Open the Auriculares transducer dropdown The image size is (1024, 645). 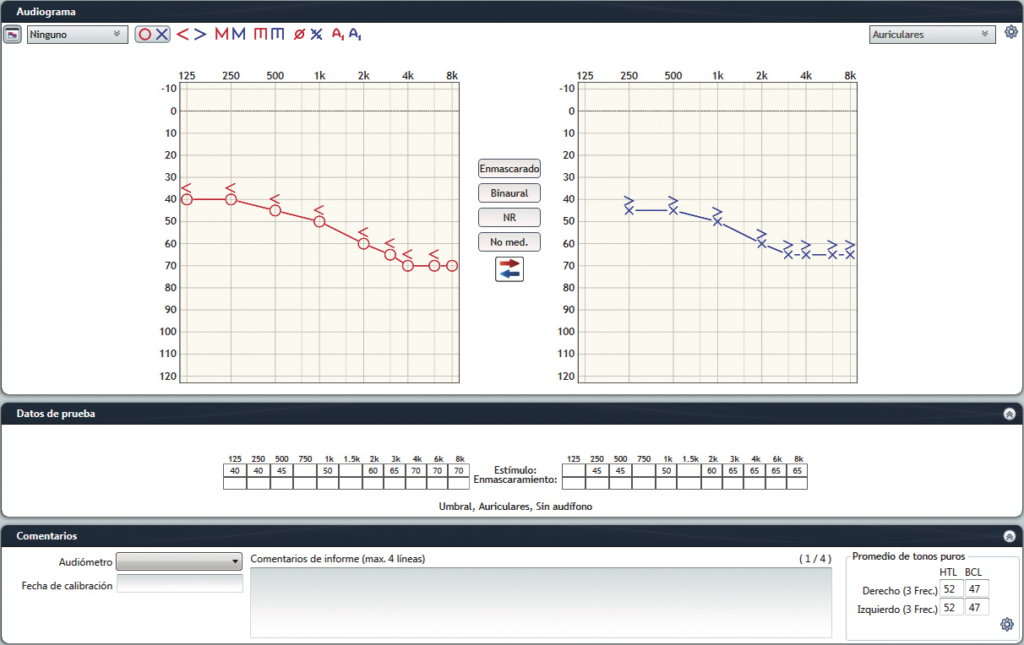932,34
